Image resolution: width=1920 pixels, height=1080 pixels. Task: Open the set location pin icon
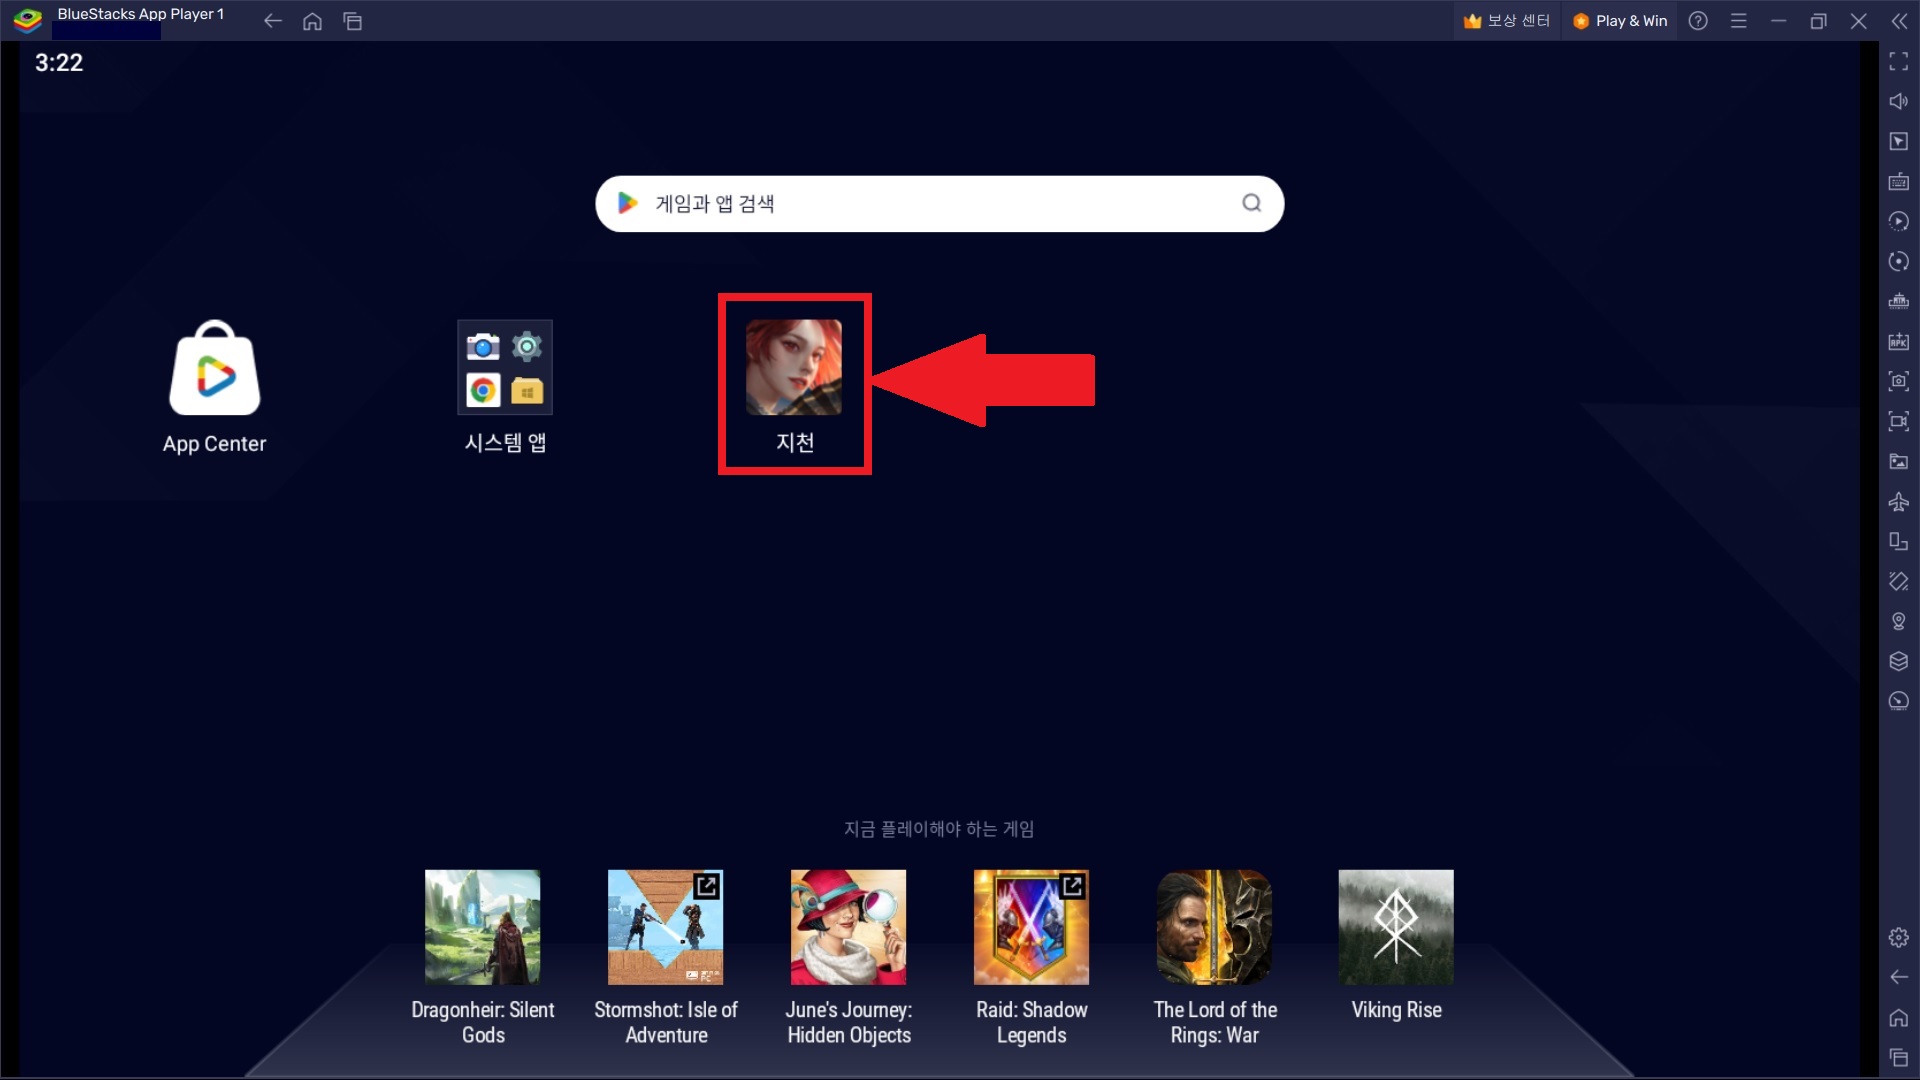click(x=1898, y=622)
